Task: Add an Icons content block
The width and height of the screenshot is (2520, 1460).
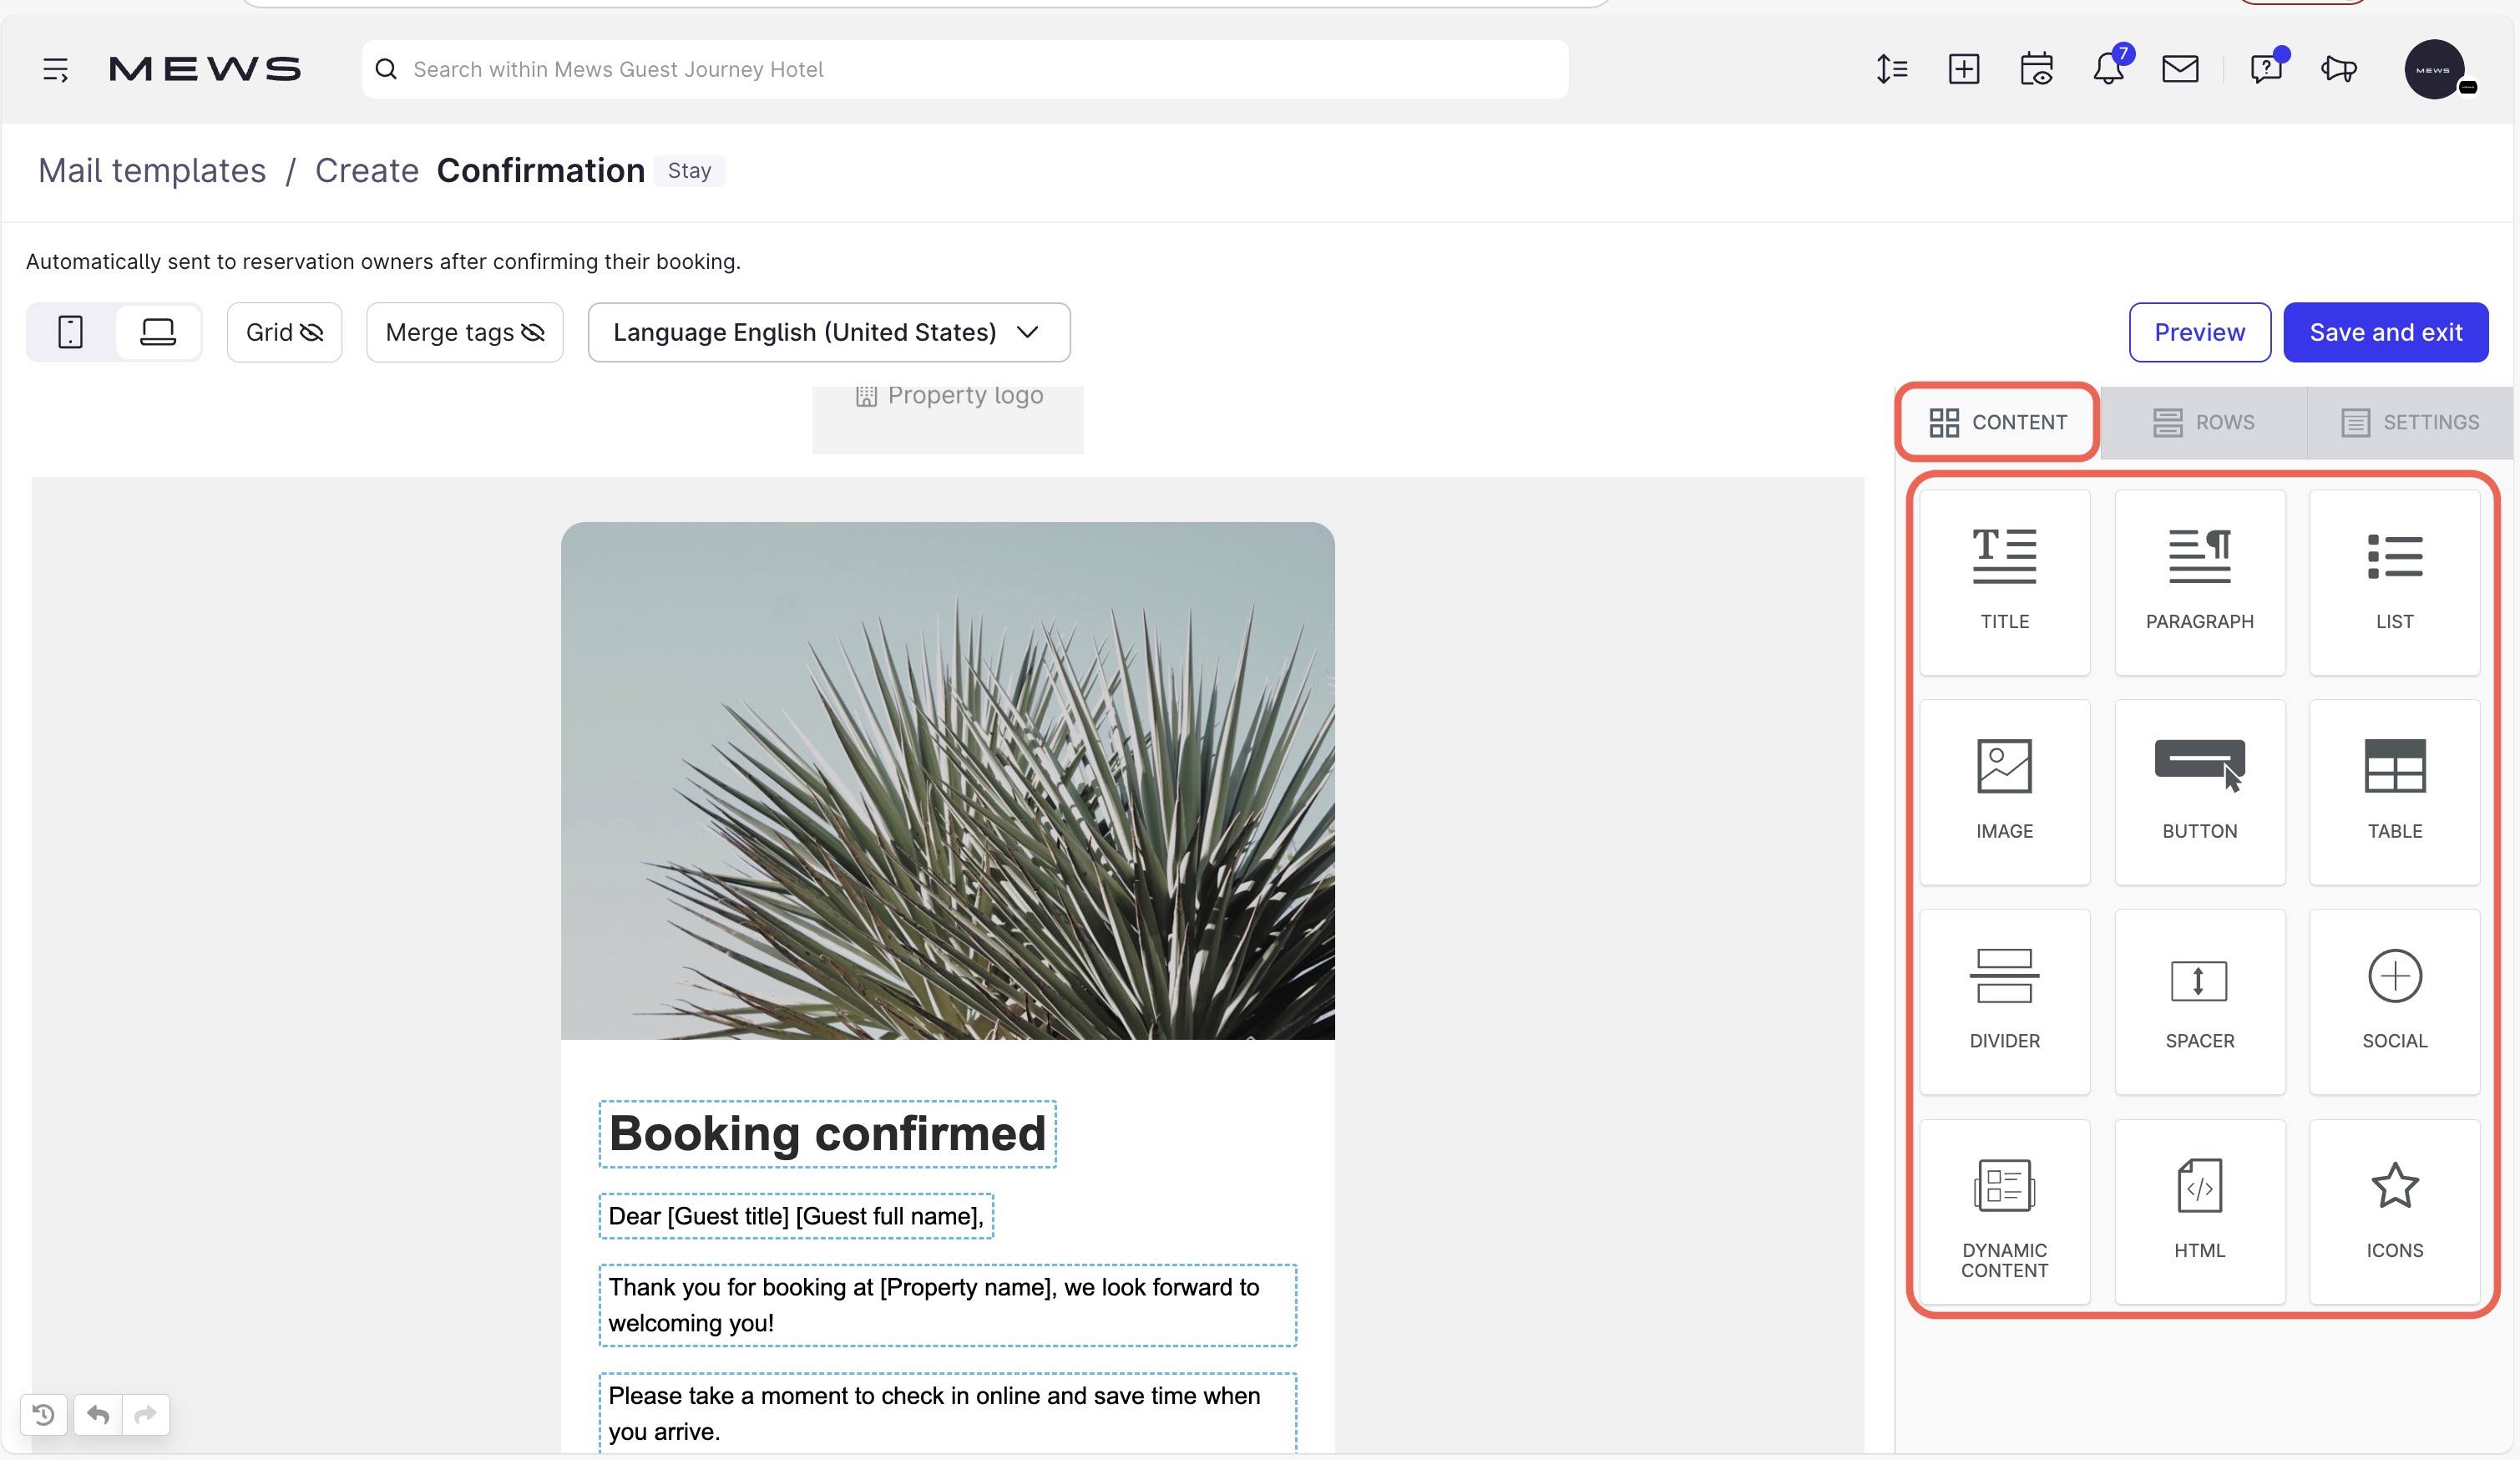Action: coord(2394,1212)
